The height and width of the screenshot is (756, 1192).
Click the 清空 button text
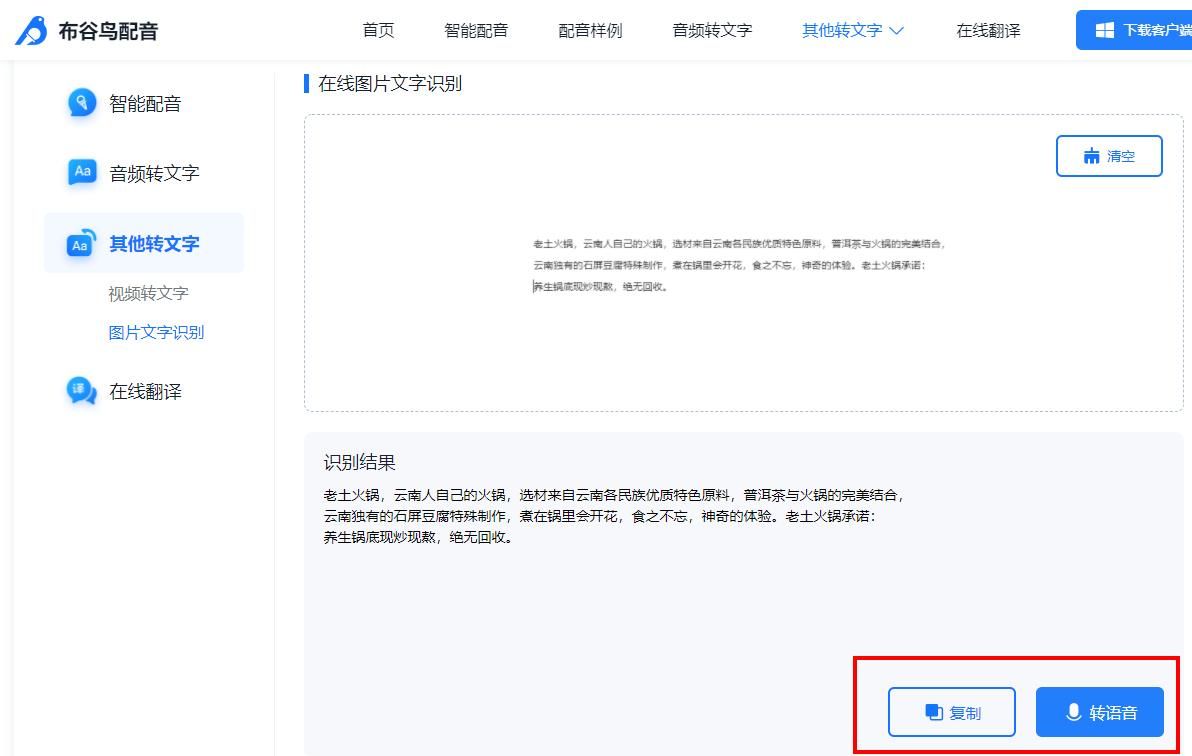(1121, 156)
